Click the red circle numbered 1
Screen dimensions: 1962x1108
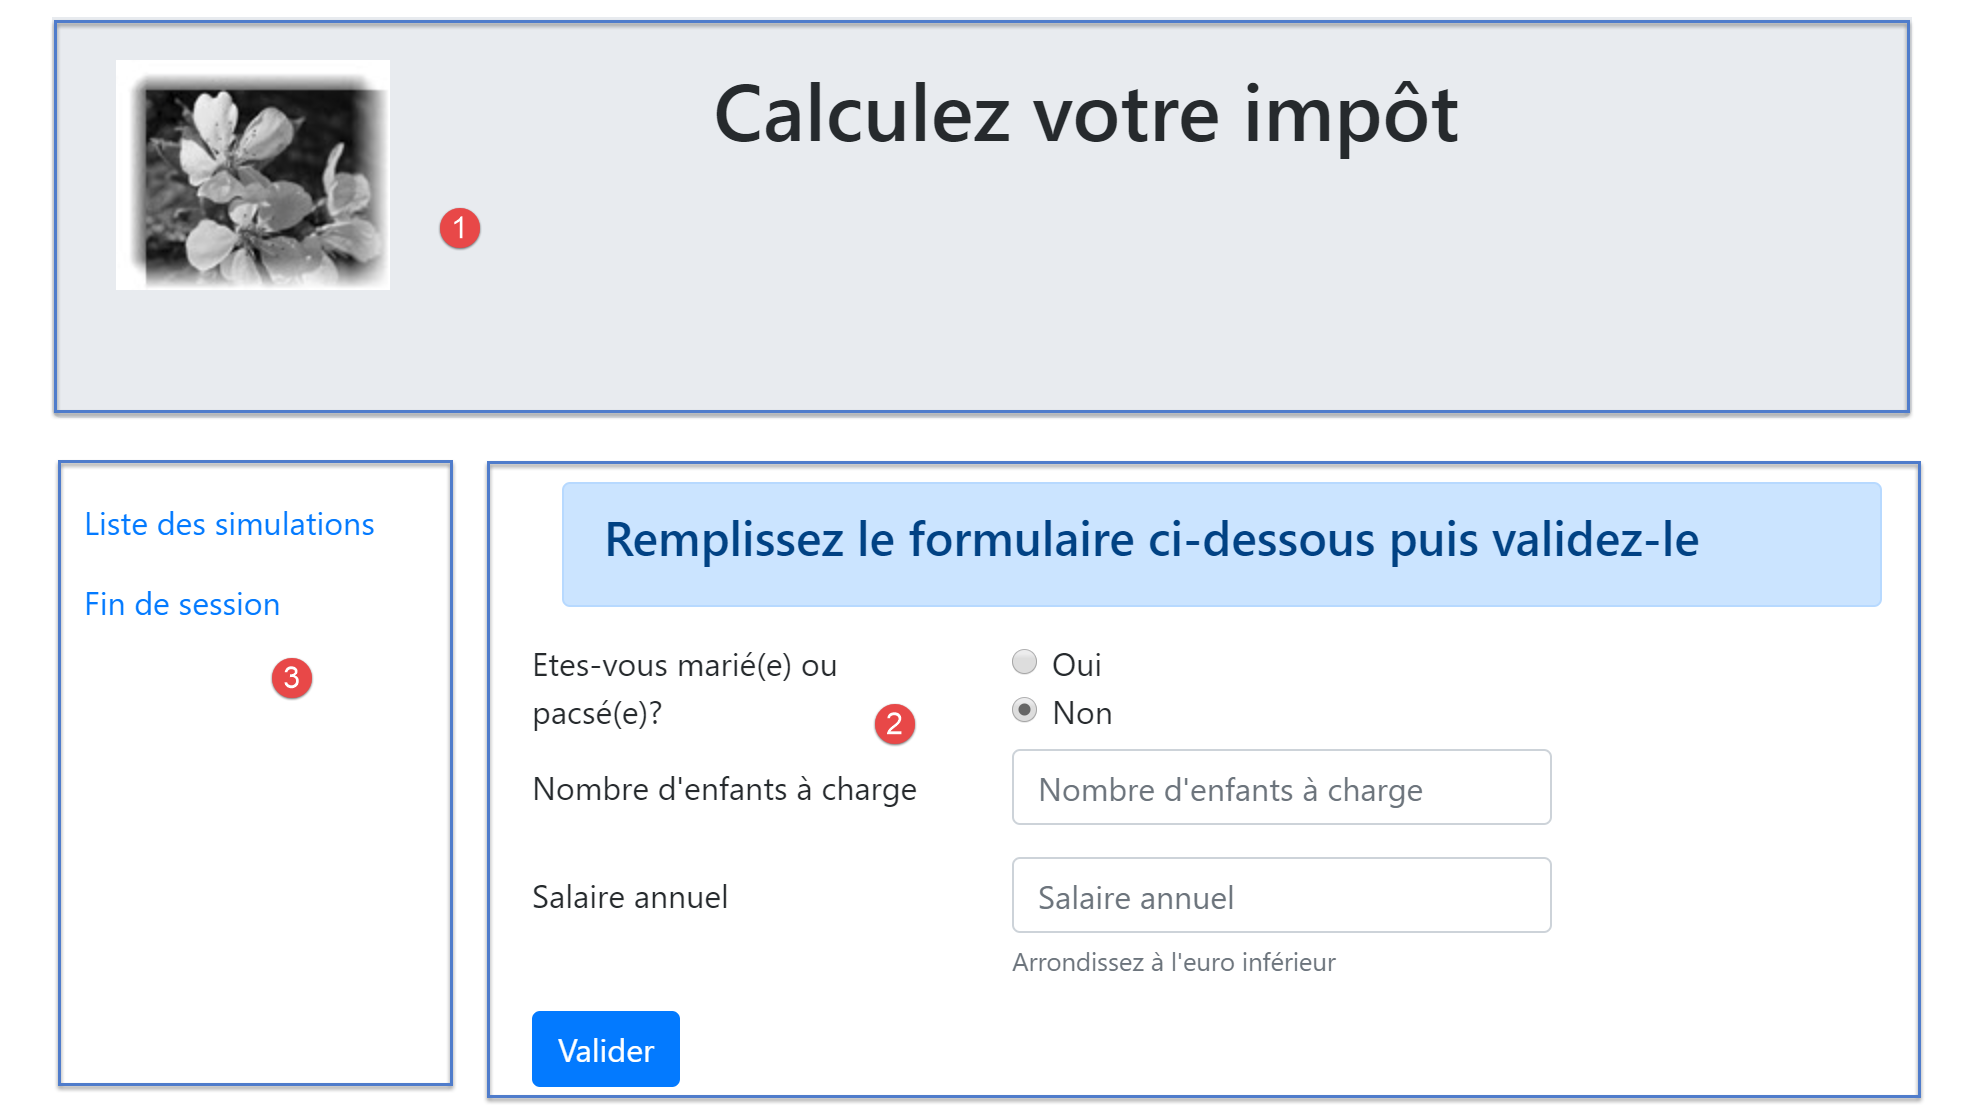460,229
